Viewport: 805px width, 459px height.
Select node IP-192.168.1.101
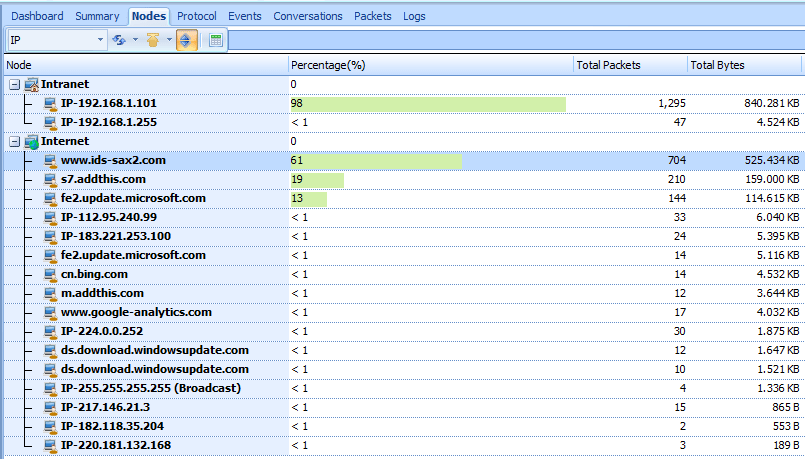click(109, 104)
